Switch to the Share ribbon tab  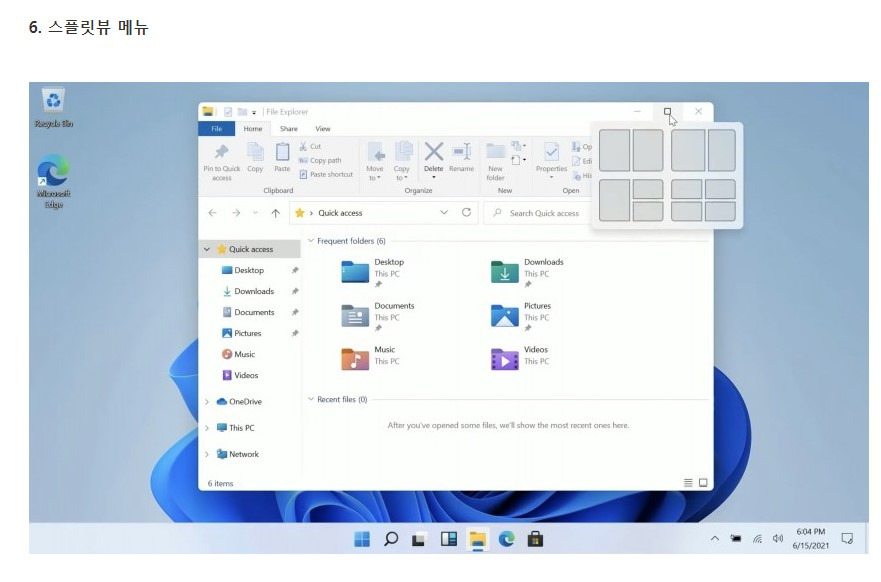click(x=289, y=129)
